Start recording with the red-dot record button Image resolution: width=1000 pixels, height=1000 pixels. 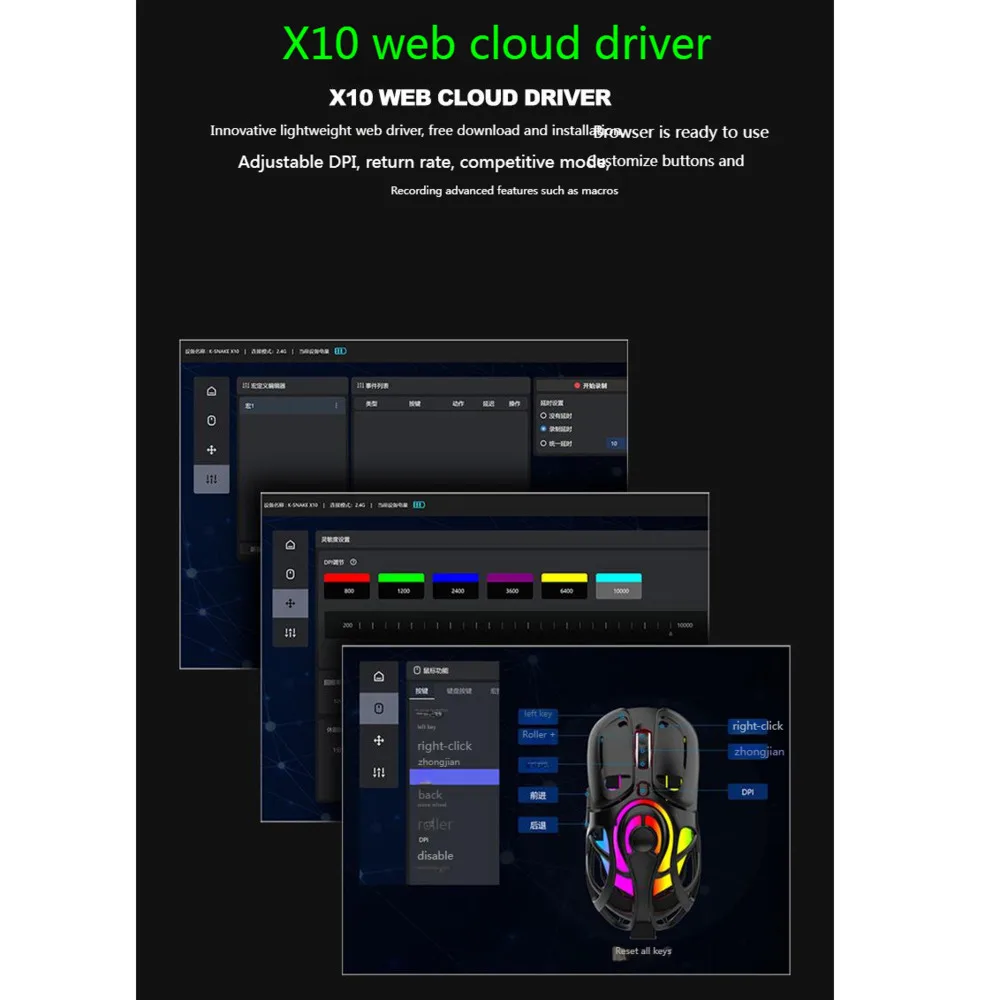pos(591,385)
